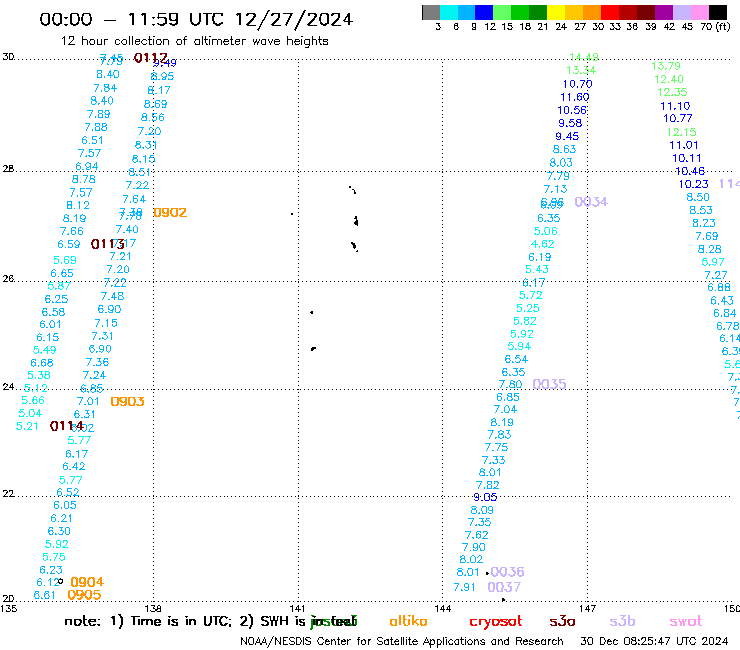
Task: Click the wave height value '14.49'
Action: (584, 57)
